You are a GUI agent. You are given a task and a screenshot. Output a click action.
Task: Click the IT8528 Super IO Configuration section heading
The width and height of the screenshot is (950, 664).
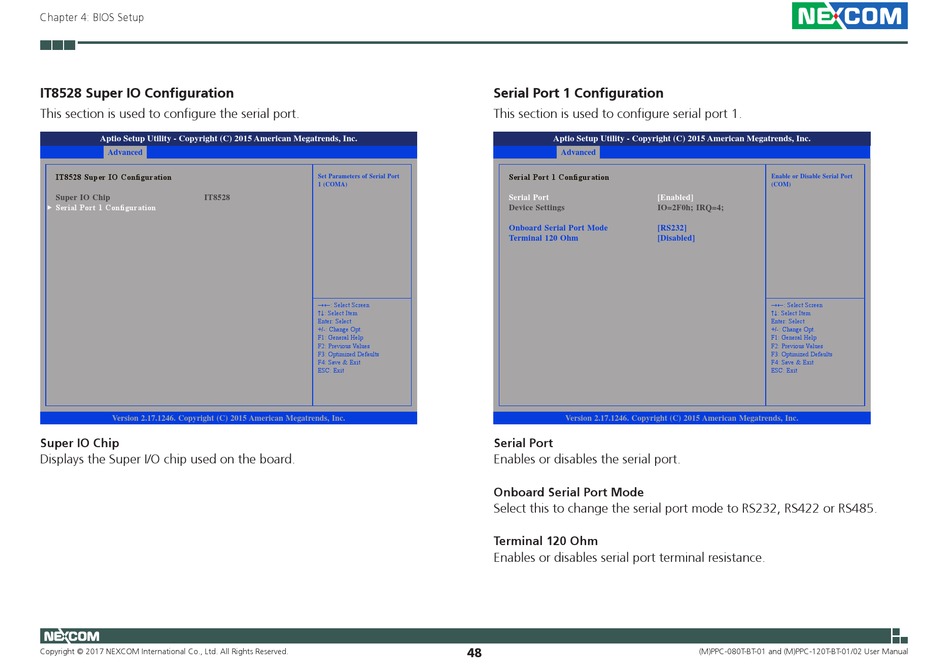(137, 93)
